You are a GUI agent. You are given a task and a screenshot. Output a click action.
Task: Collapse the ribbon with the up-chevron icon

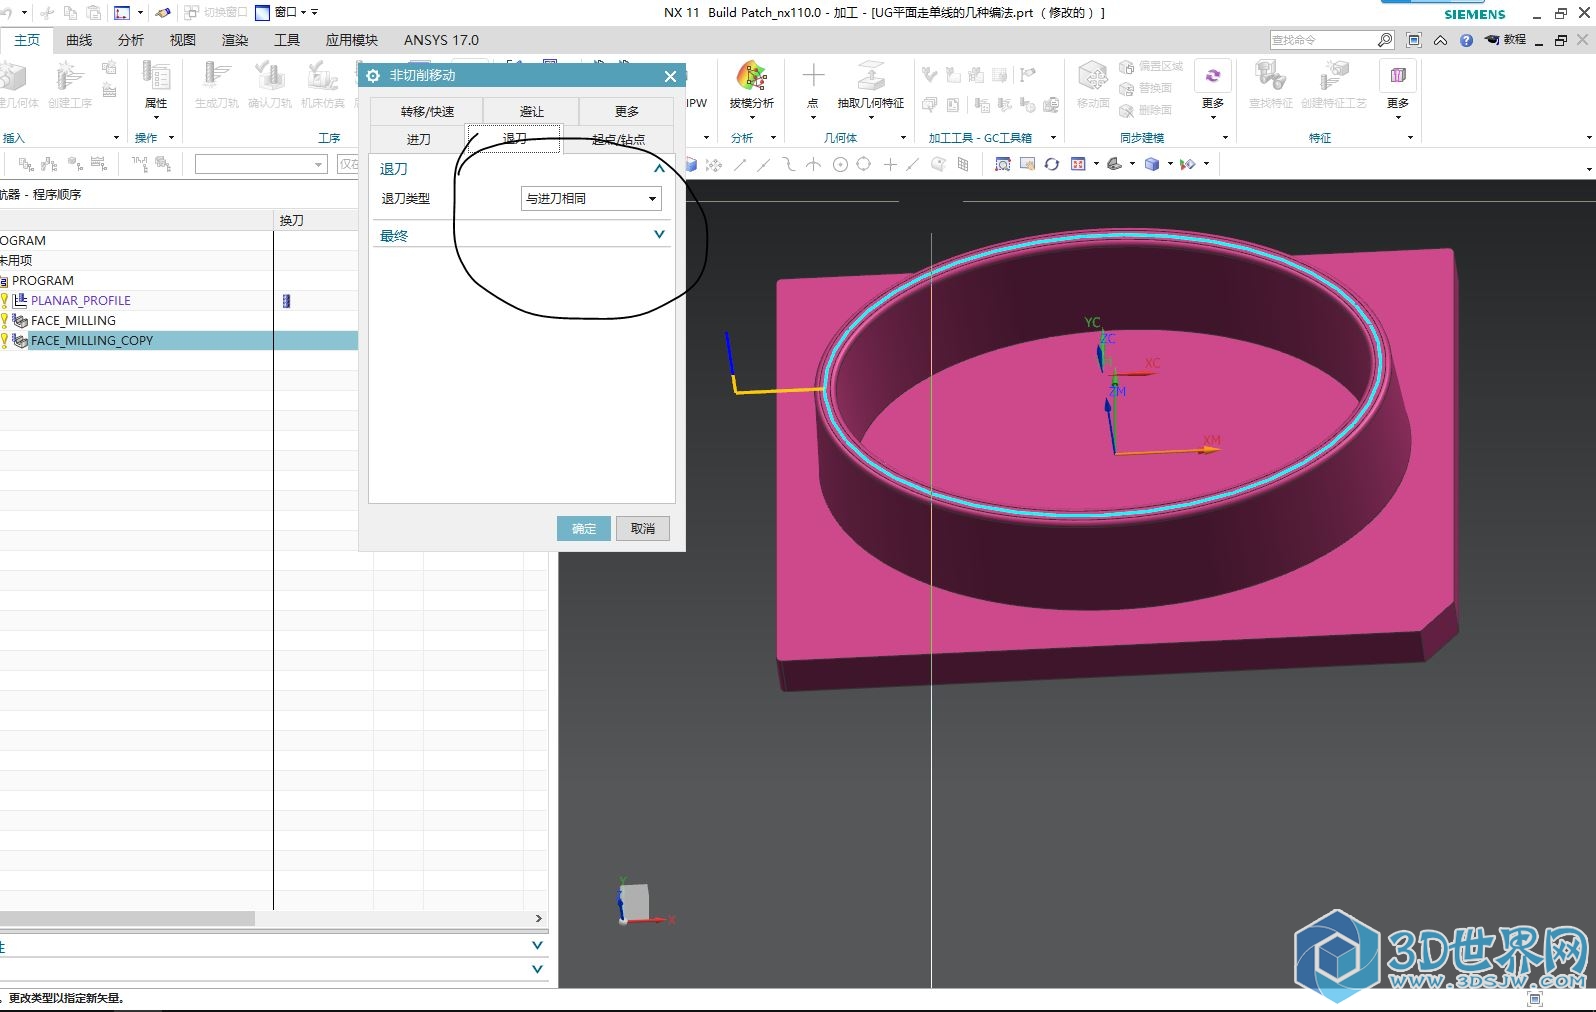(1440, 40)
